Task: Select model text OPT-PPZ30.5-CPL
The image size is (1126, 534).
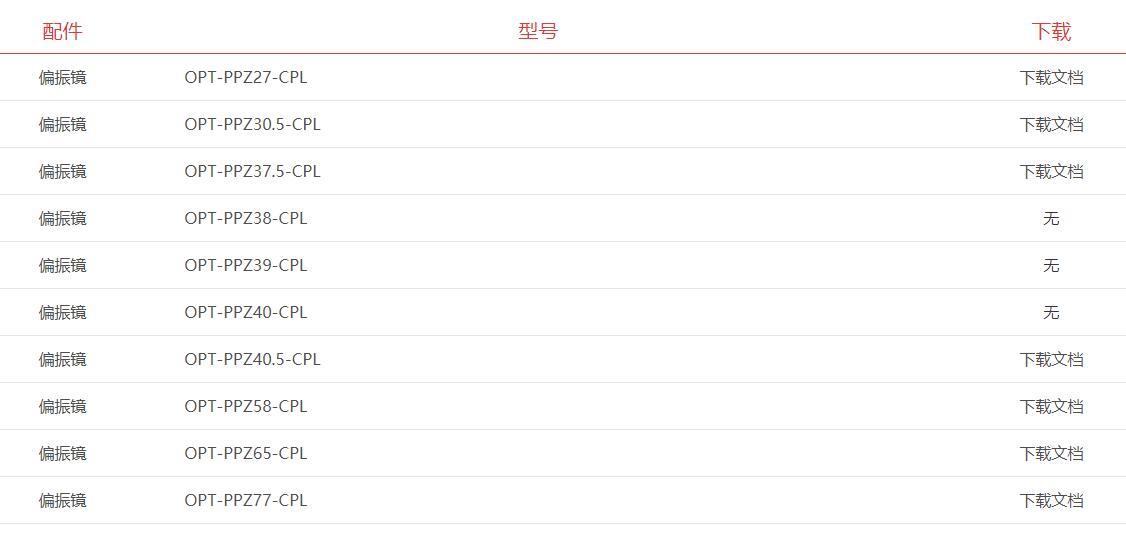Action: point(252,124)
